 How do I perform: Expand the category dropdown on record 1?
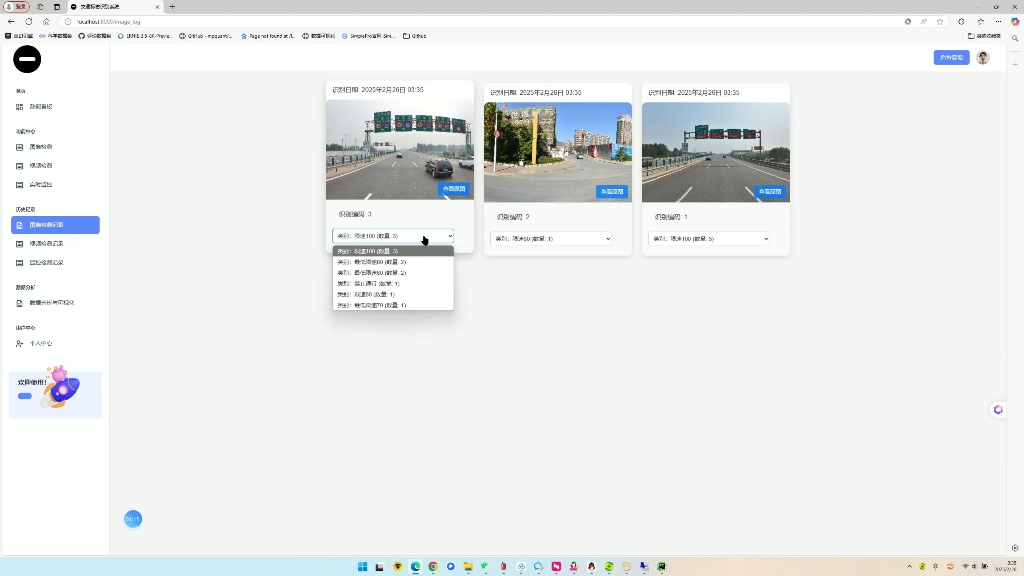pos(709,238)
